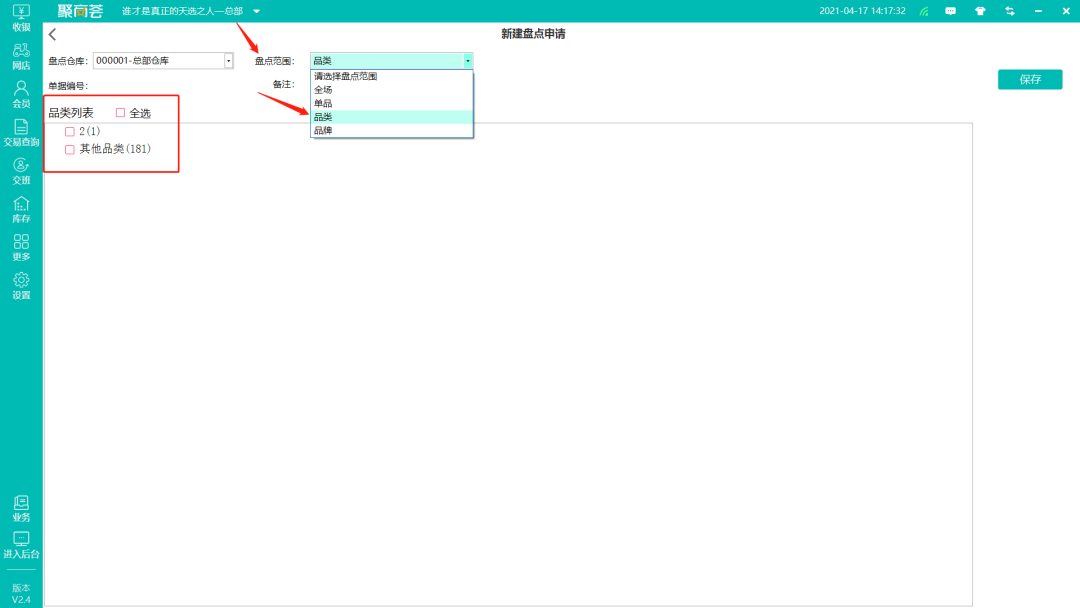Open the store name dropdown in title bar
The height and width of the screenshot is (608, 1080).
tap(256, 11)
